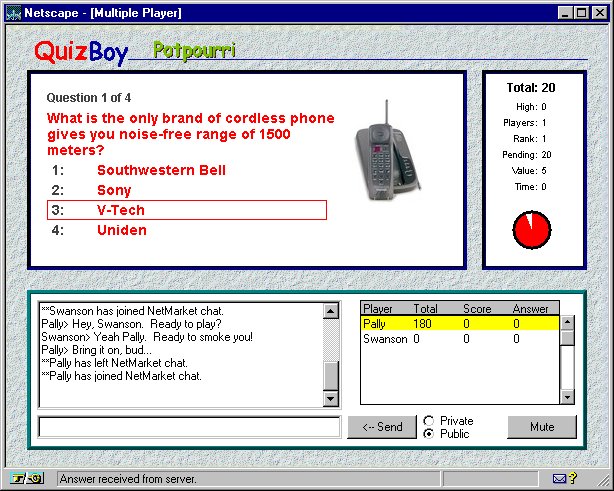614x491 pixels.
Task: Click chat line '**Swanson has joined NetMarket chat.'
Action: tap(132, 311)
